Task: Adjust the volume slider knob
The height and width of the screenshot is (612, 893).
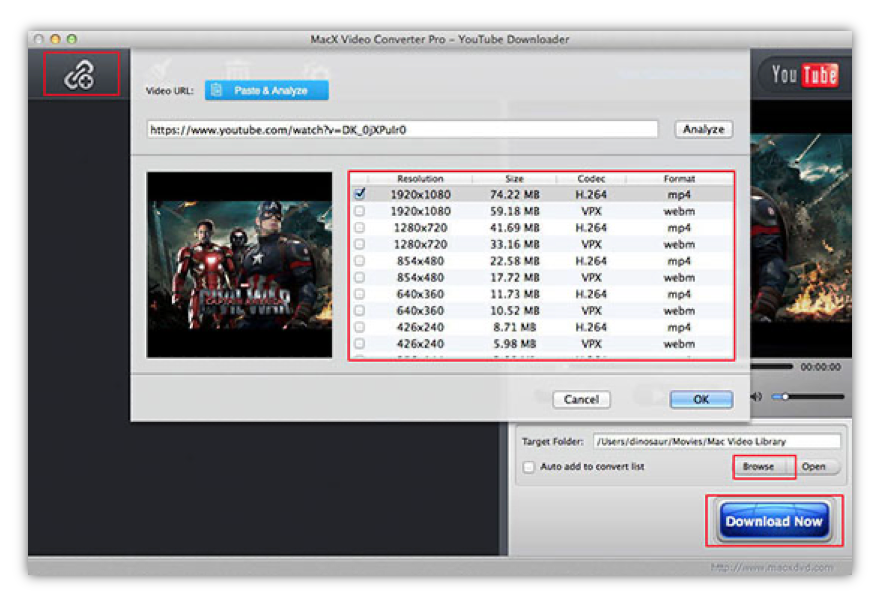Action: [x=785, y=397]
